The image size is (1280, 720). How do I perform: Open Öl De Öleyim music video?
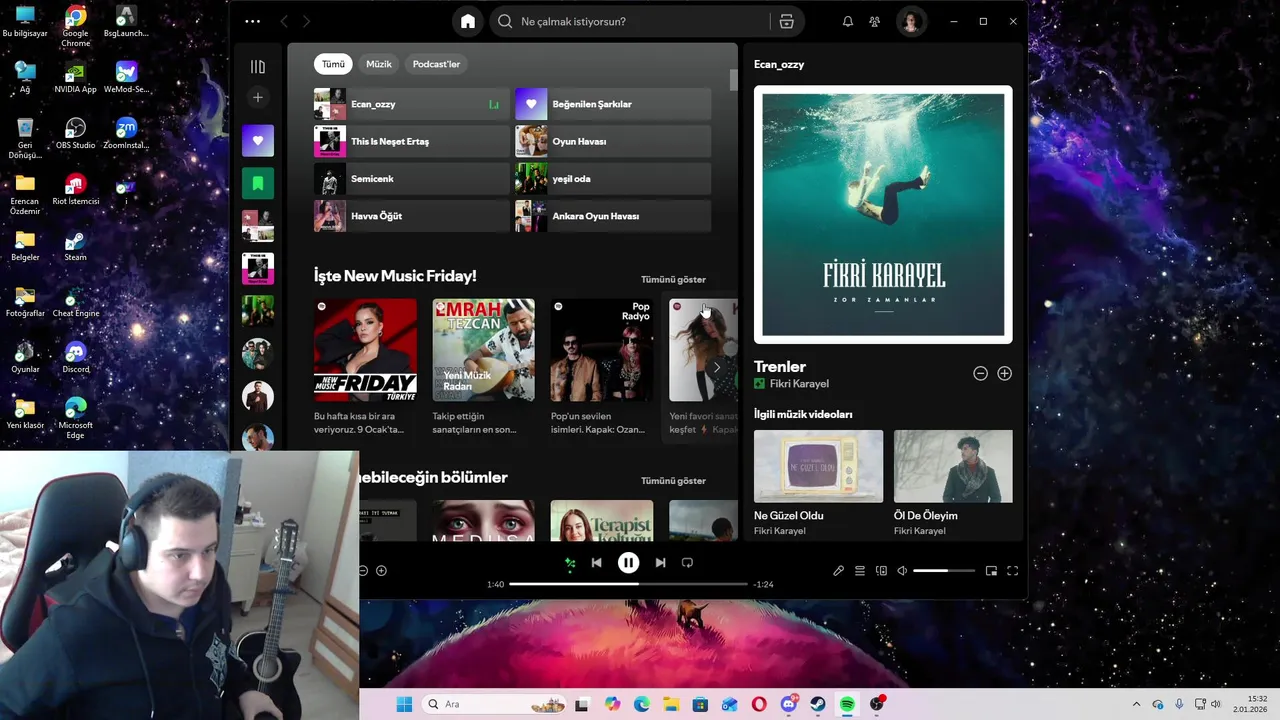953,483
